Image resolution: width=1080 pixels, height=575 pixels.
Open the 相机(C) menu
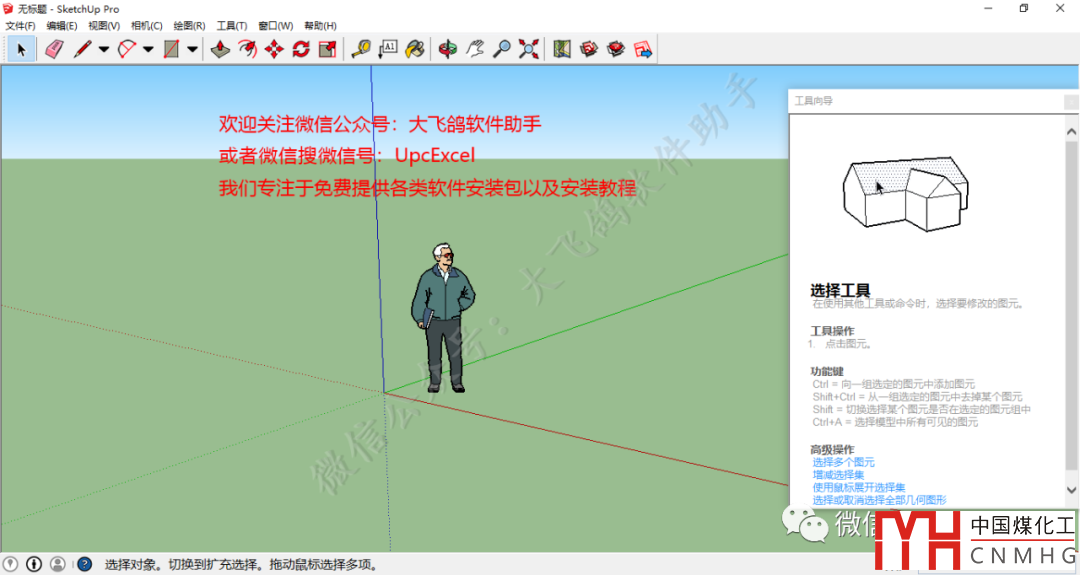pos(146,25)
